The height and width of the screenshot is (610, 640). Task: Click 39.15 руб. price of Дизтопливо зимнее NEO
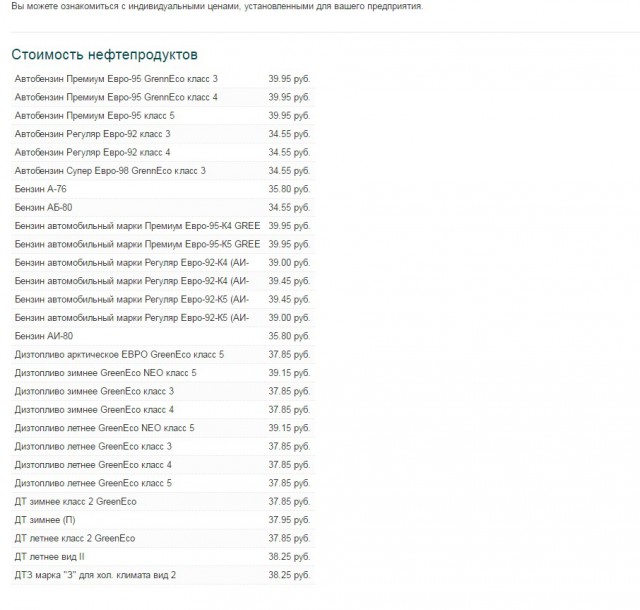coord(289,373)
